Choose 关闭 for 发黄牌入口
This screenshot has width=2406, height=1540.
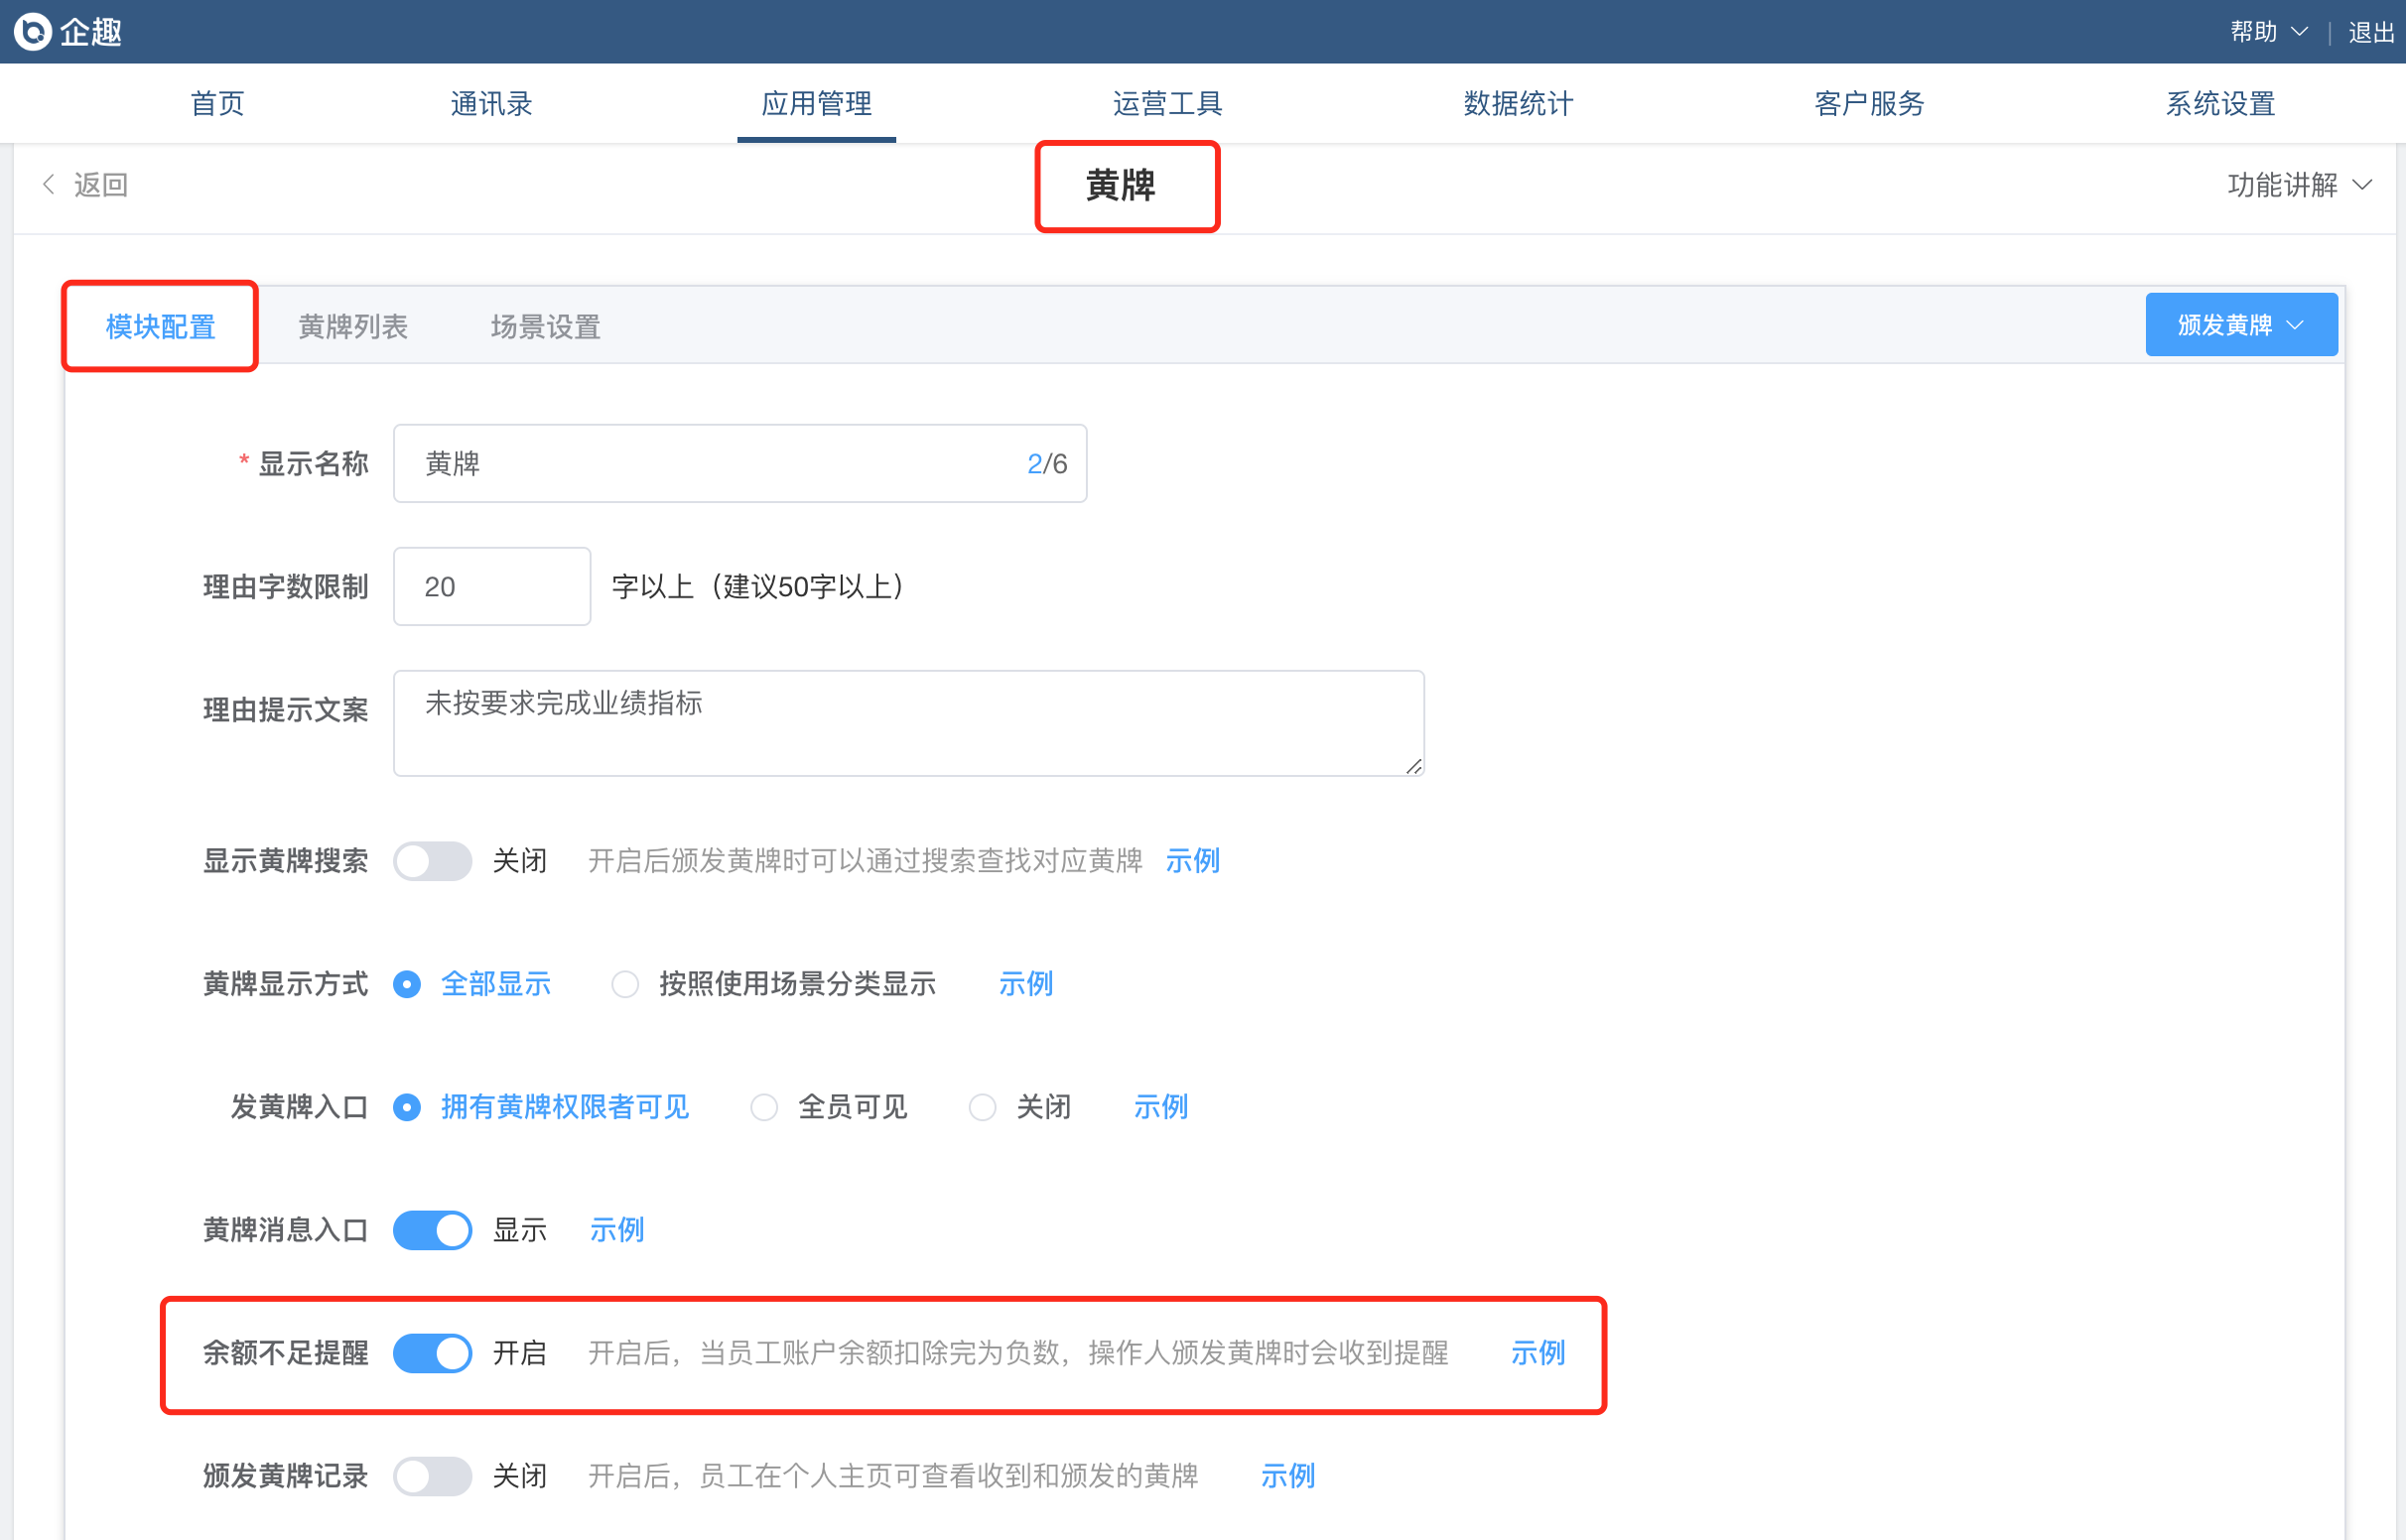(982, 1107)
